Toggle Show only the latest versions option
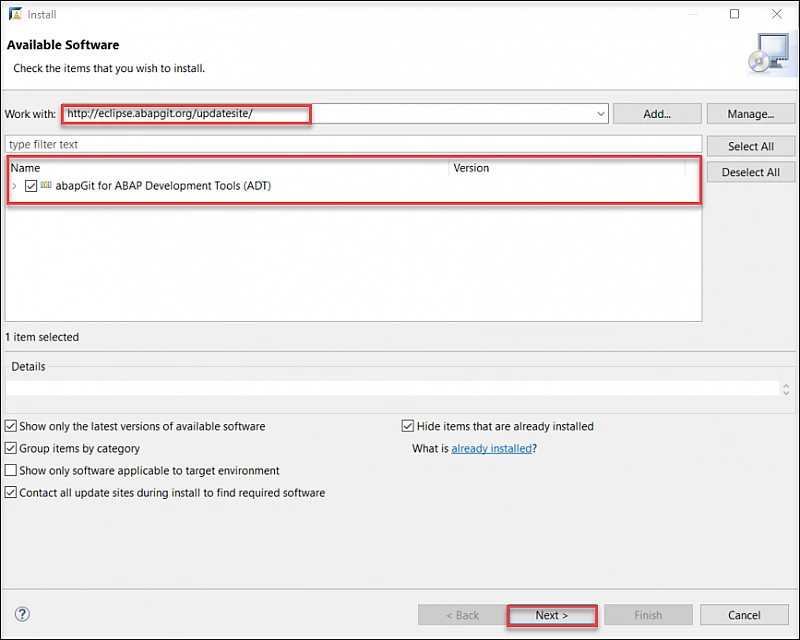Image resolution: width=800 pixels, height=640 pixels. tap(11, 426)
